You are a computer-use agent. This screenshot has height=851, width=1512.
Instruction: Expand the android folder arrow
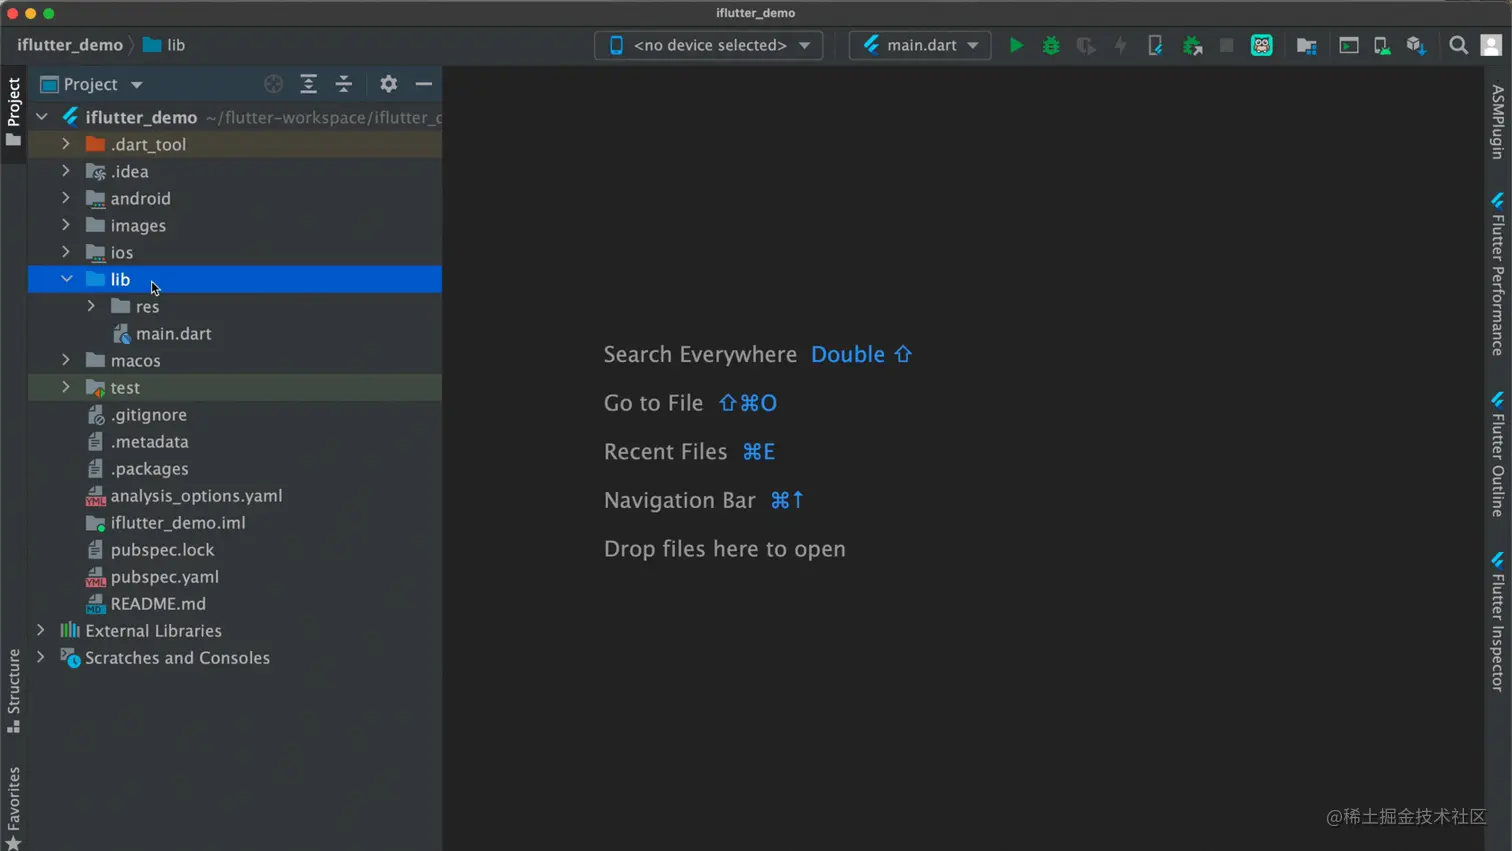pyautogui.click(x=66, y=198)
